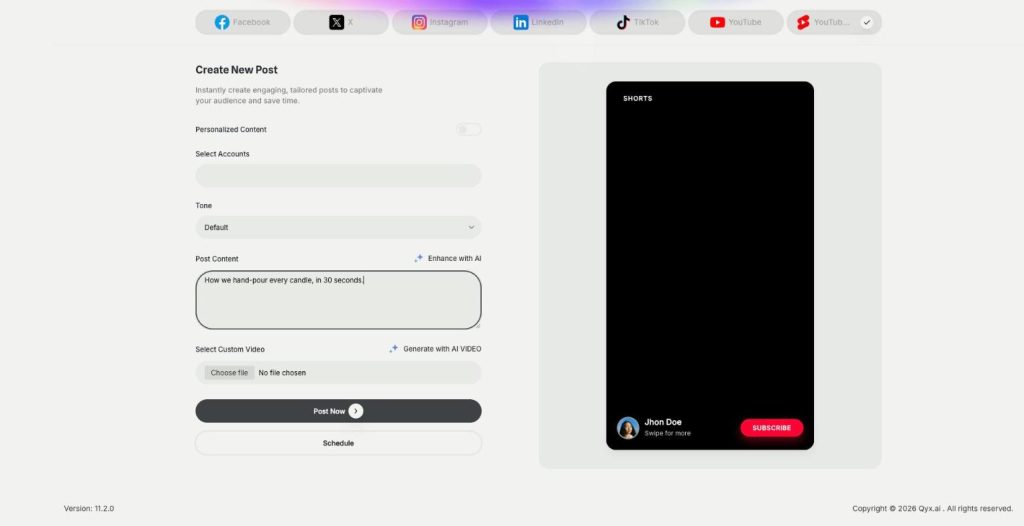
Task: Click the YouTube Shorts logo icon
Action: 803,22
